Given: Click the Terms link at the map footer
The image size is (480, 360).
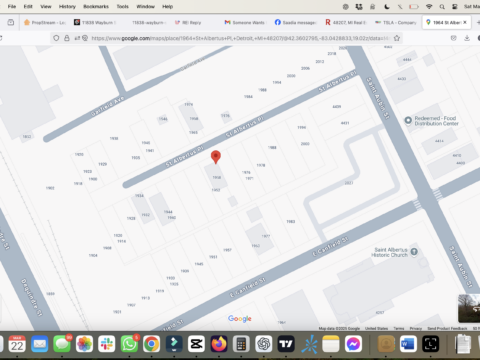Looking at the screenshot, I should click(399, 328).
